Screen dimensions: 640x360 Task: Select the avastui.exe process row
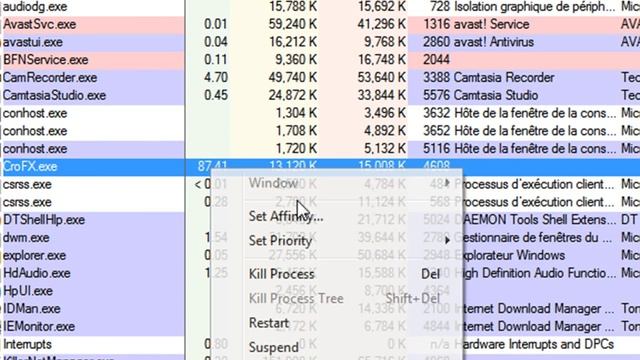point(320,42)
